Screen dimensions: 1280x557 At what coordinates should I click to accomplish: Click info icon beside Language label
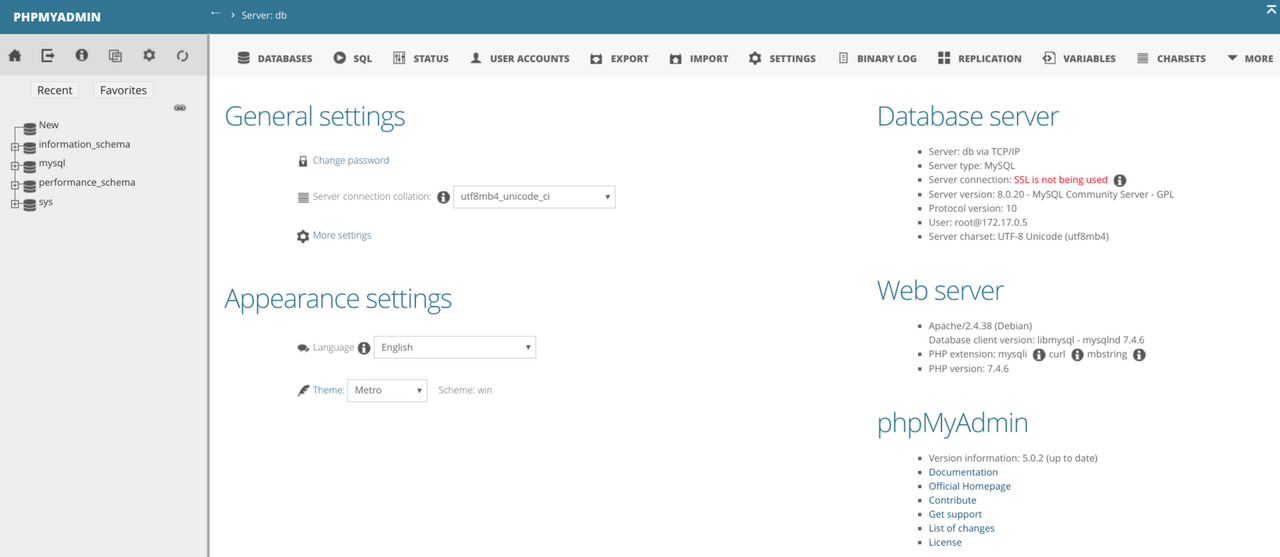pyautogui.click(x=364, y=348)
